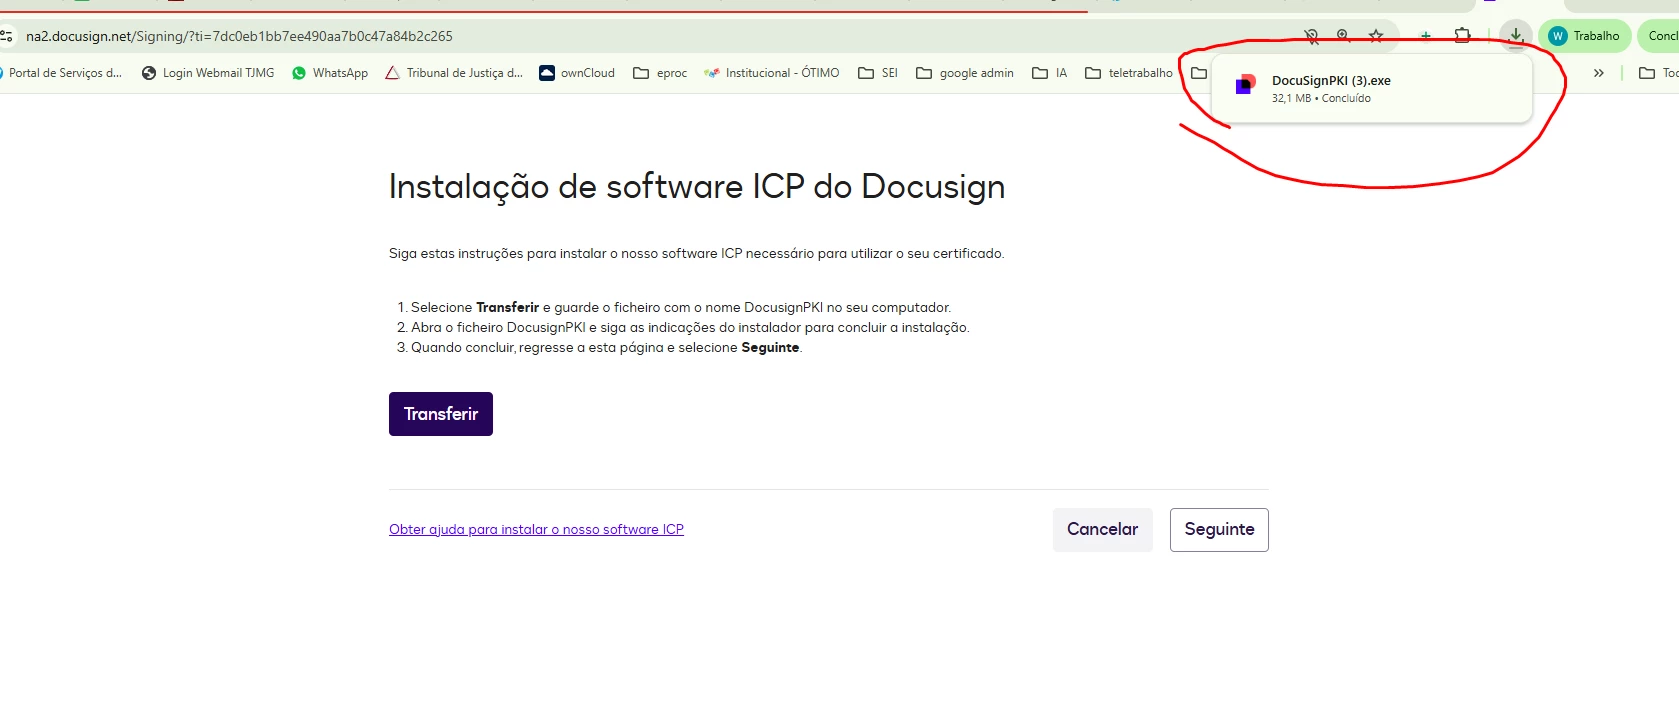
Task: Click the DocuSign file icon in downloads
Action: coord(1245,85)
